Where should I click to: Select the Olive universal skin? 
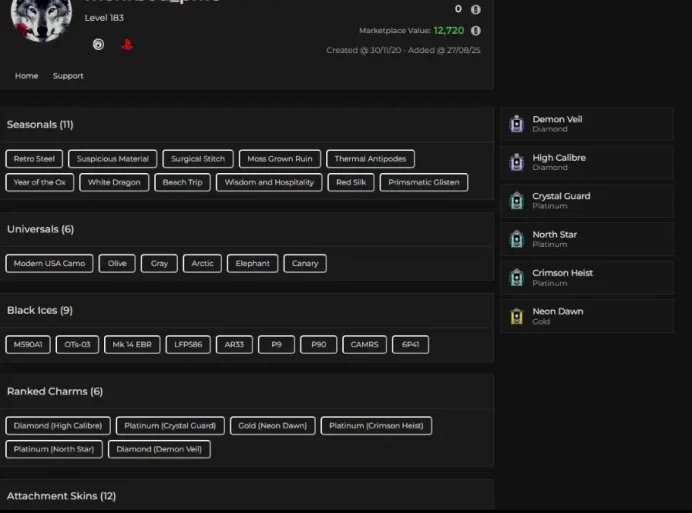pos(117,264)
